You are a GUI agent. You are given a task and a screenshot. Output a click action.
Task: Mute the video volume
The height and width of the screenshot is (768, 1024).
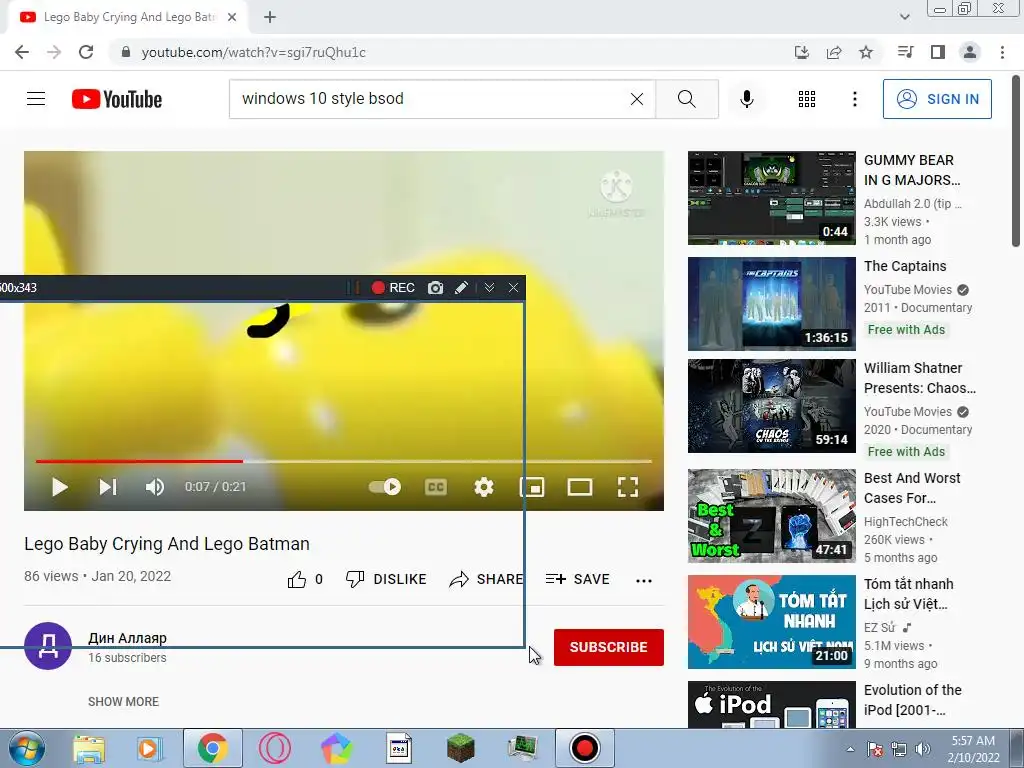click(155, 487)
